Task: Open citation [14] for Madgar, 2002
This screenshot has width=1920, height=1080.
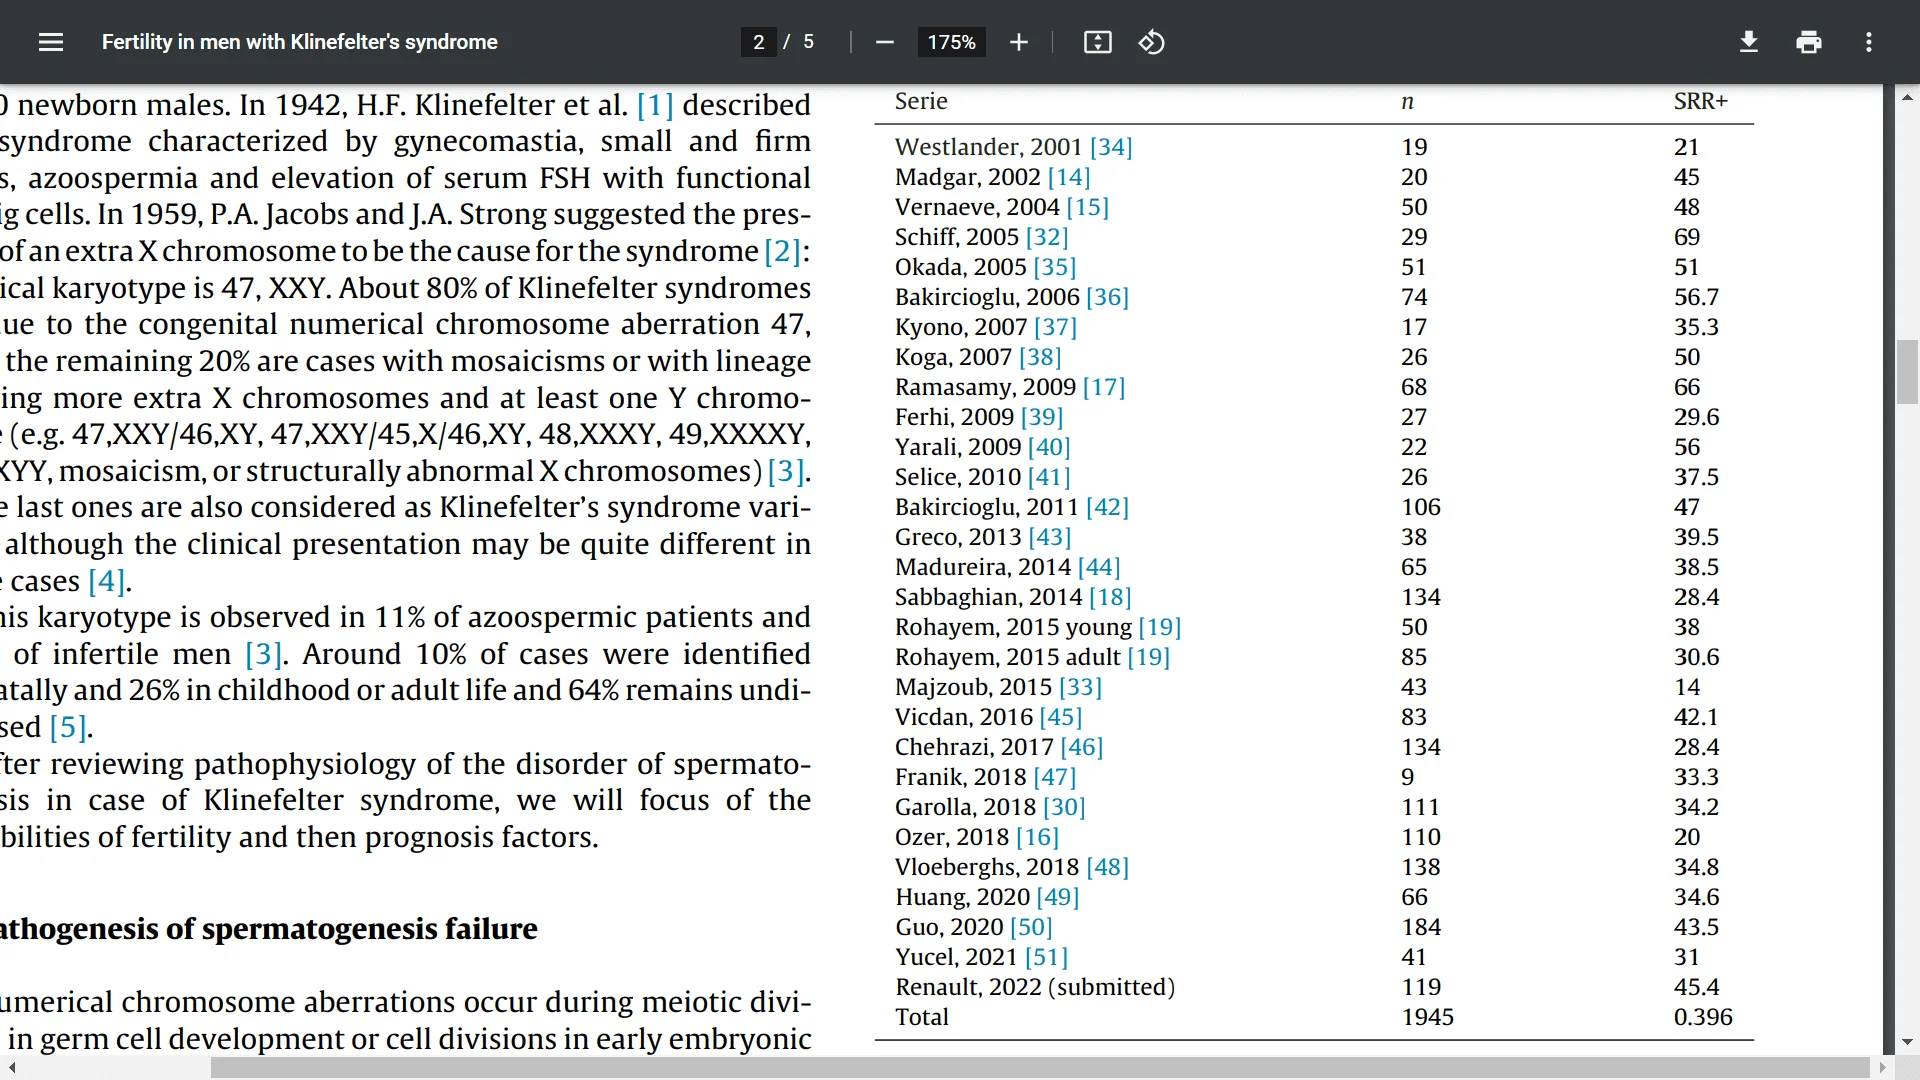Action: coord(1069,177)
